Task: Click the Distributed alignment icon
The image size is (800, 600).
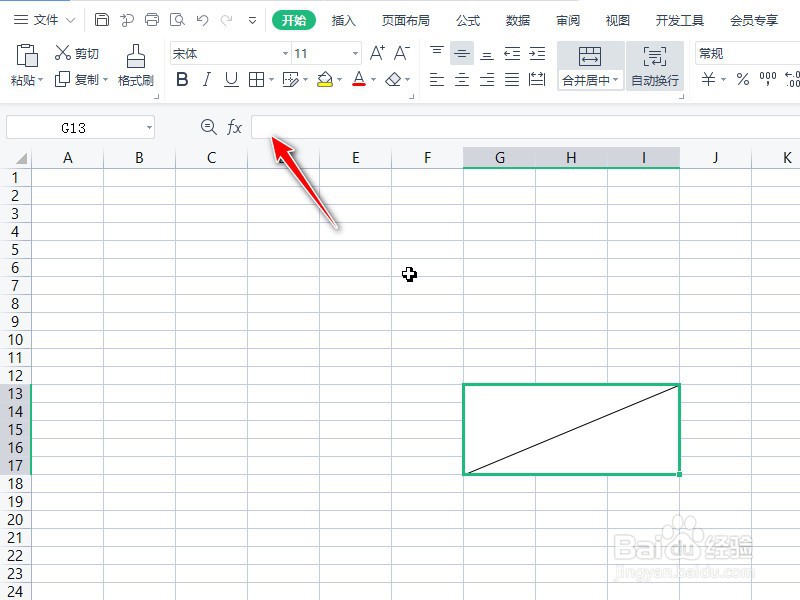Action: [x=537, y=80]
